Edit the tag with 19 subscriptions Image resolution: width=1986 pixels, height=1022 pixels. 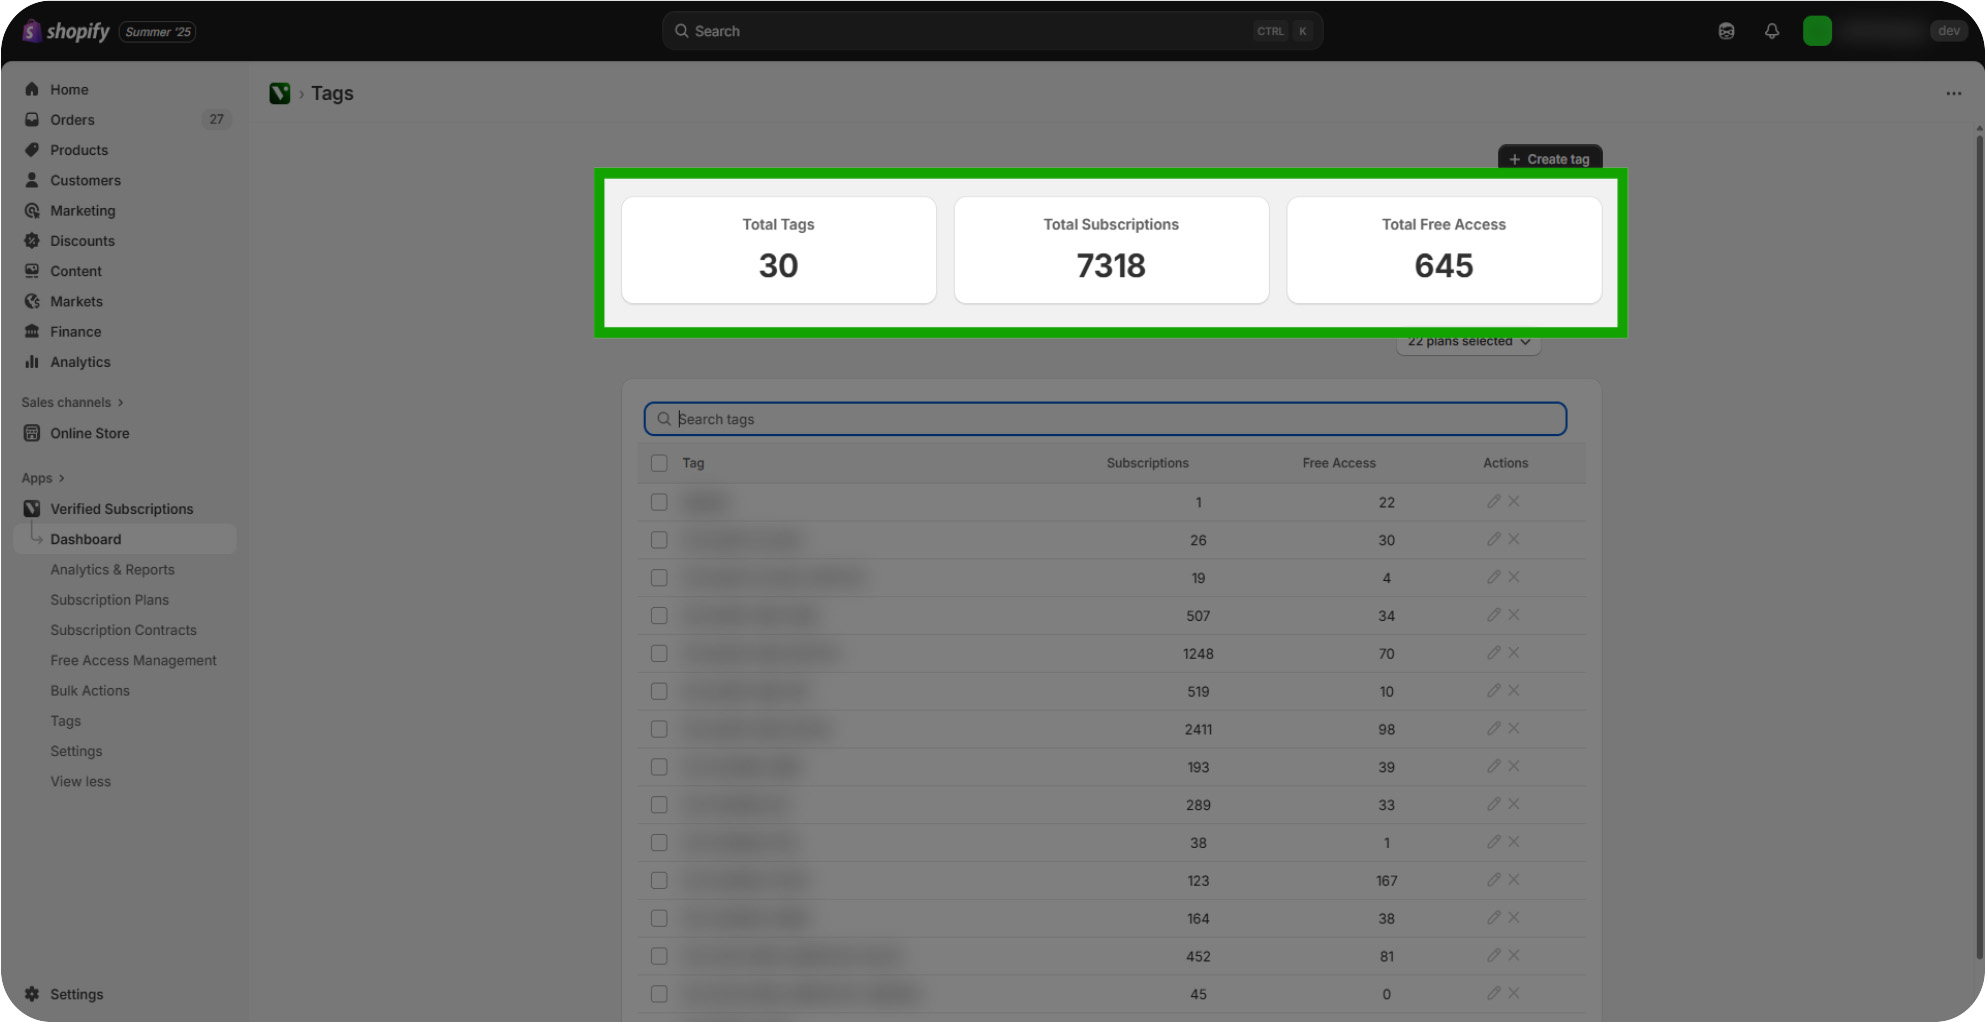click(x=1493, y=578)
